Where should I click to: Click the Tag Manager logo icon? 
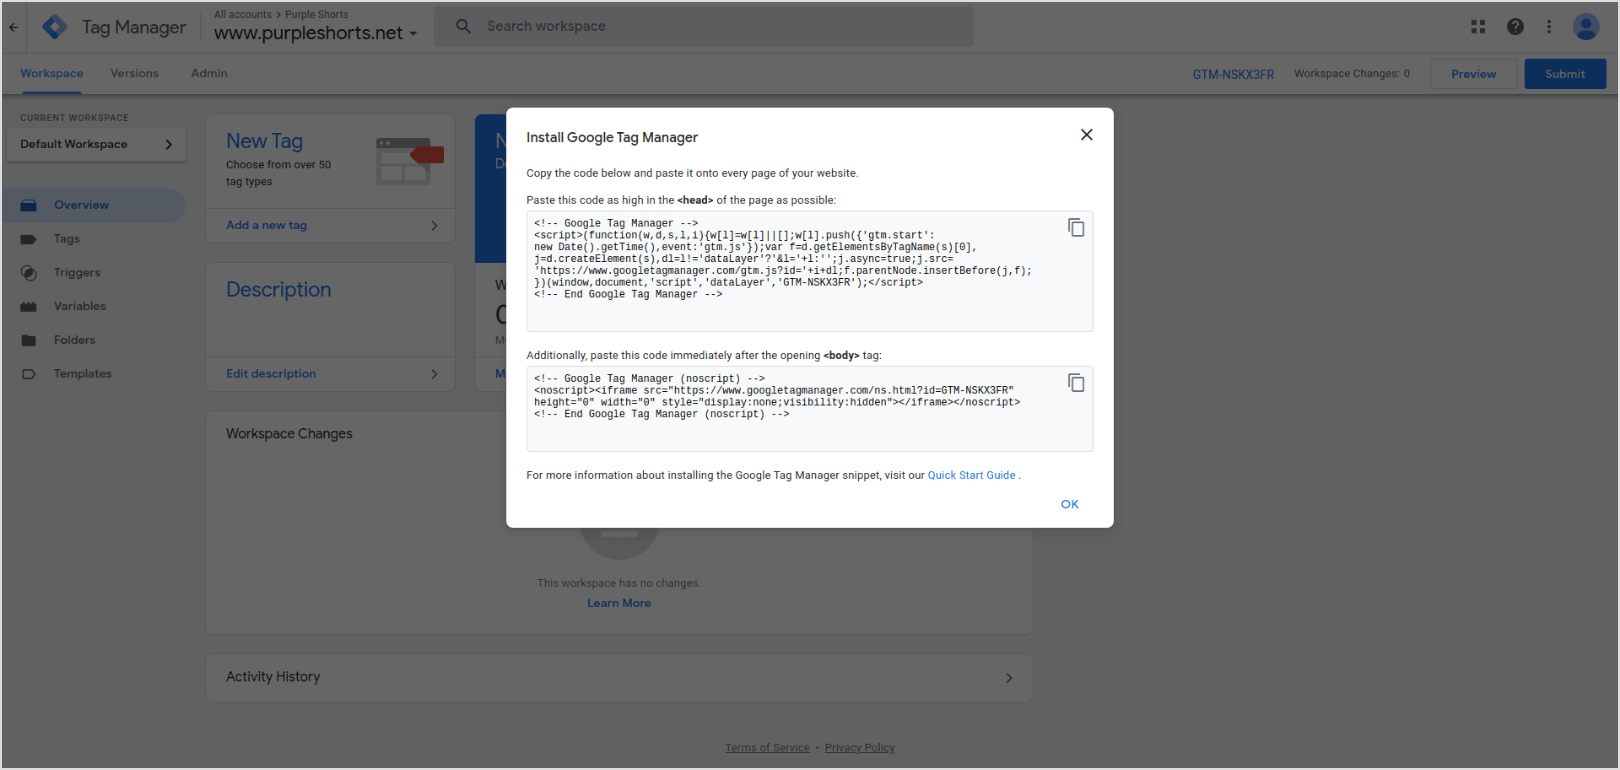click(x=55, y=27)
